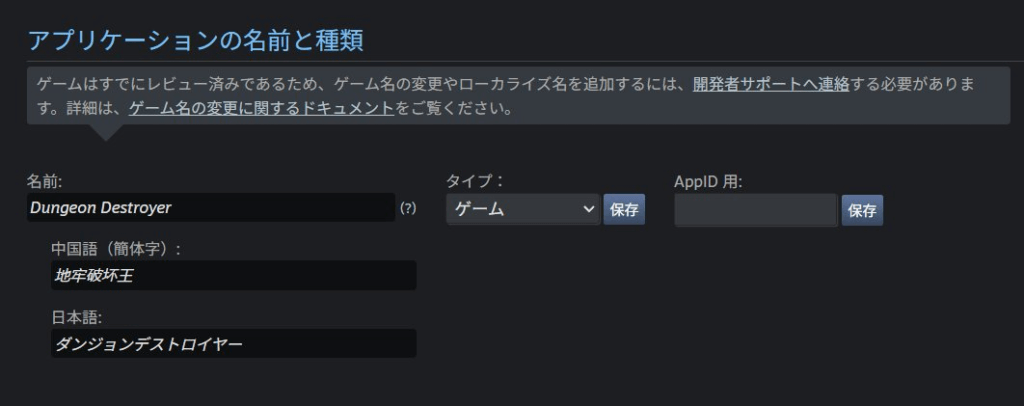The width and height of the screenshot is (1024, 406).
Task: Click the (?) help icon beside name field
Action: tap(408, 208)
